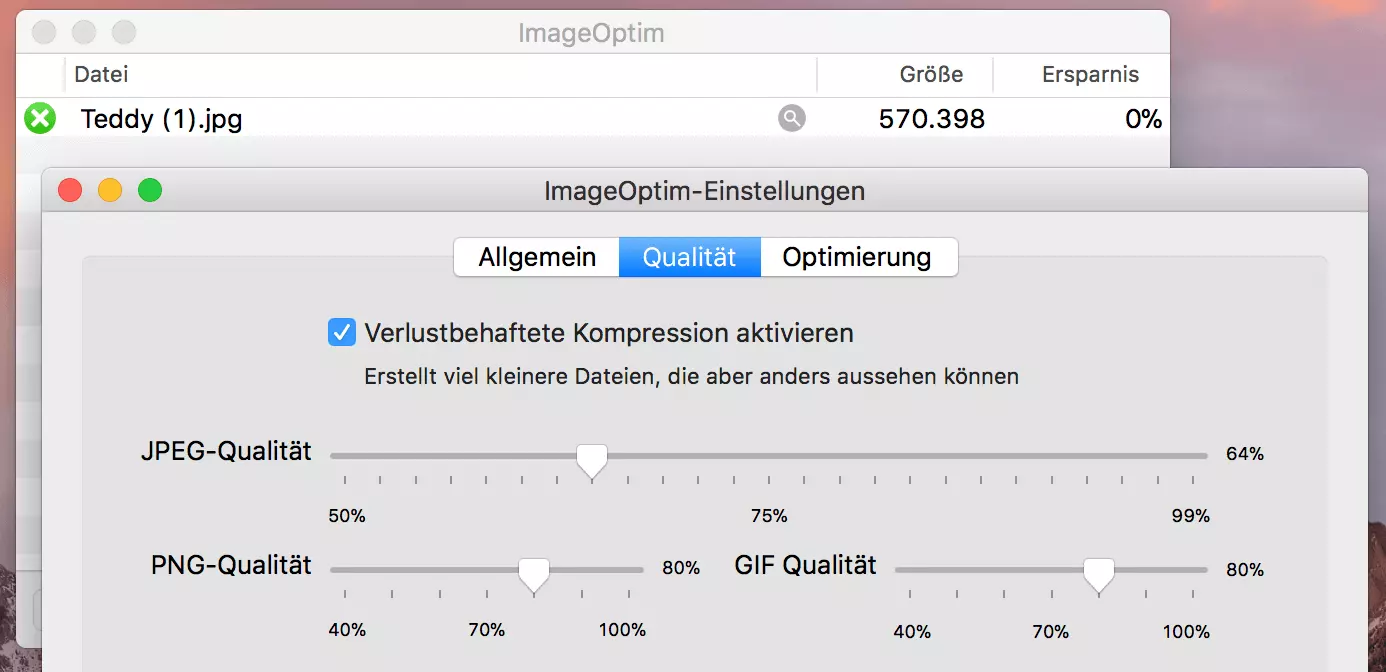Disable Verlustbehaftete Kompression aktivieren checkbox
Image resolution: width=1386 pixels, height=672 pixels.
tap(342, 332)
